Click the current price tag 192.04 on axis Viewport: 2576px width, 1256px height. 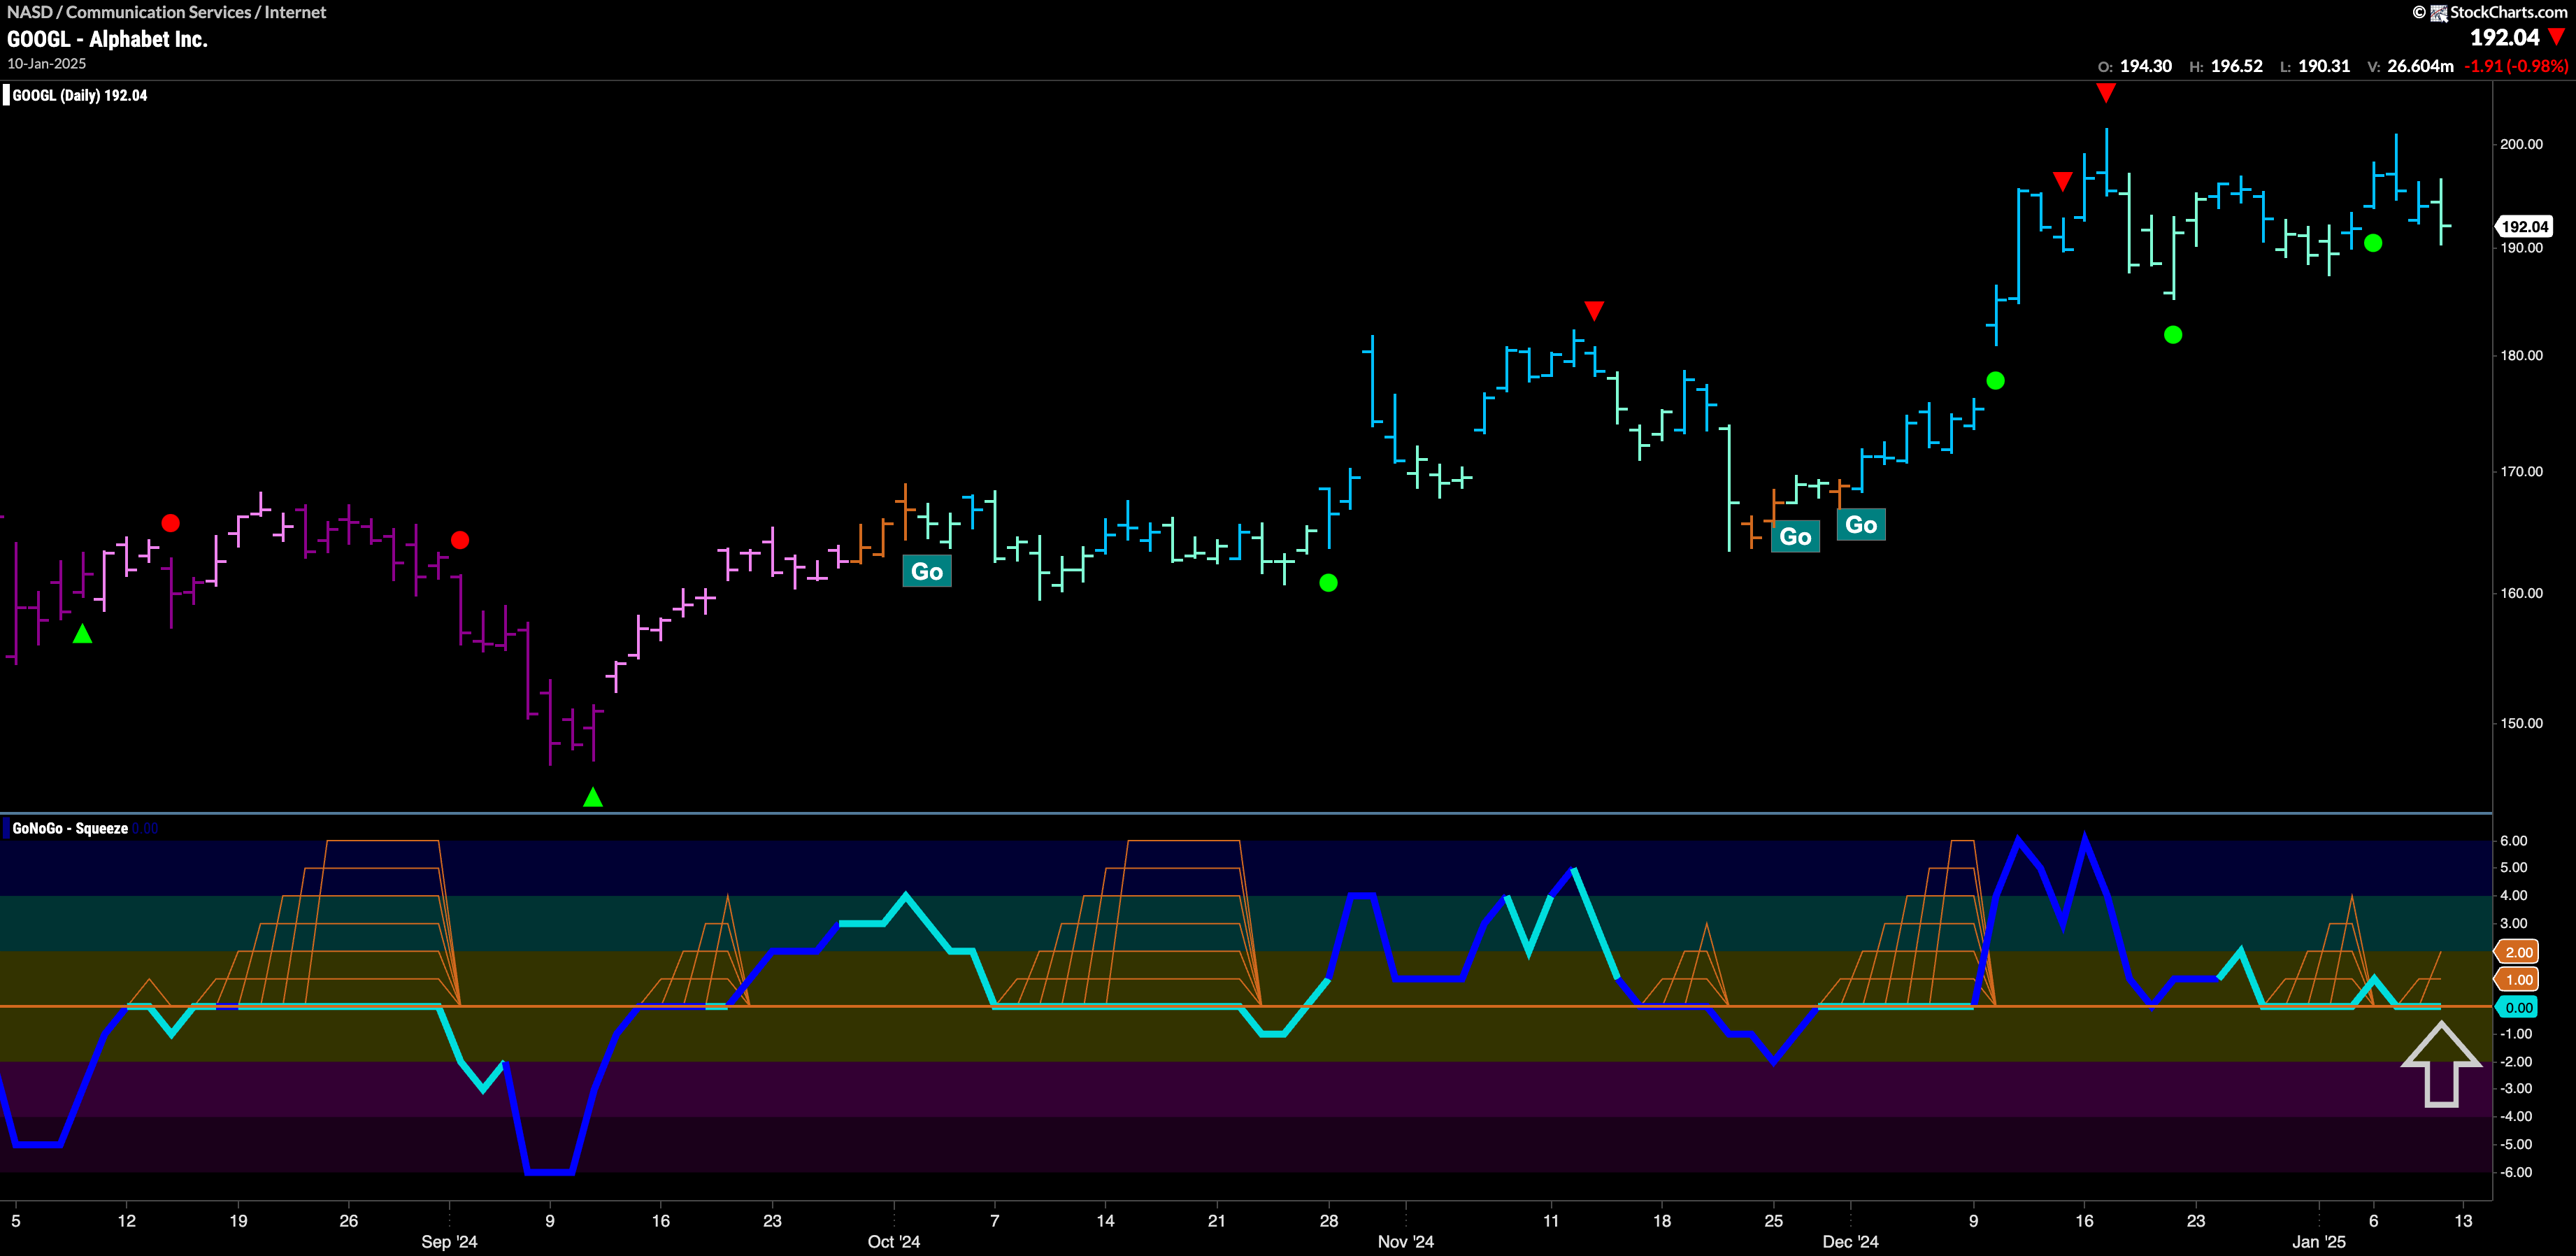click(2524, 227)
